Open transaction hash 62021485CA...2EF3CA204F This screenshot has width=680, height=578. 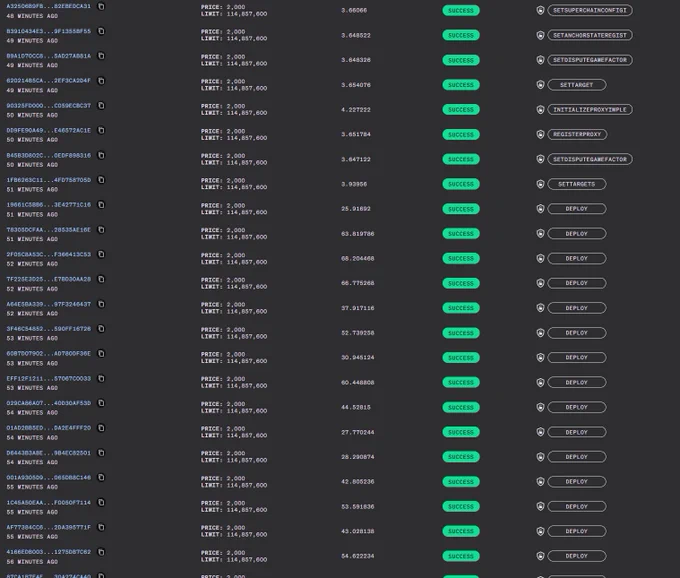(x=49, y=81)
